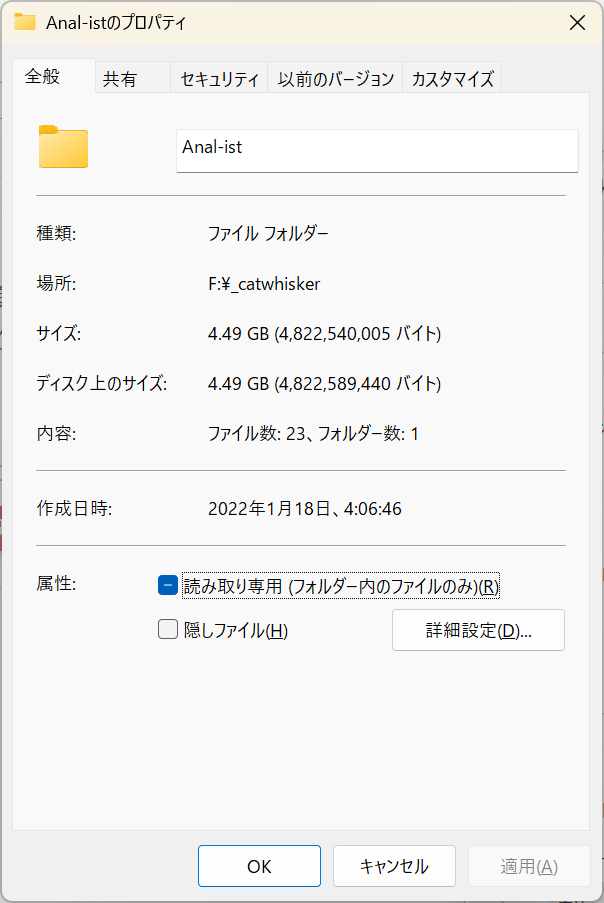The image size is (604, 903).
Task: Click the small folder icon in title bar
Action: click(x=25, y=22)
